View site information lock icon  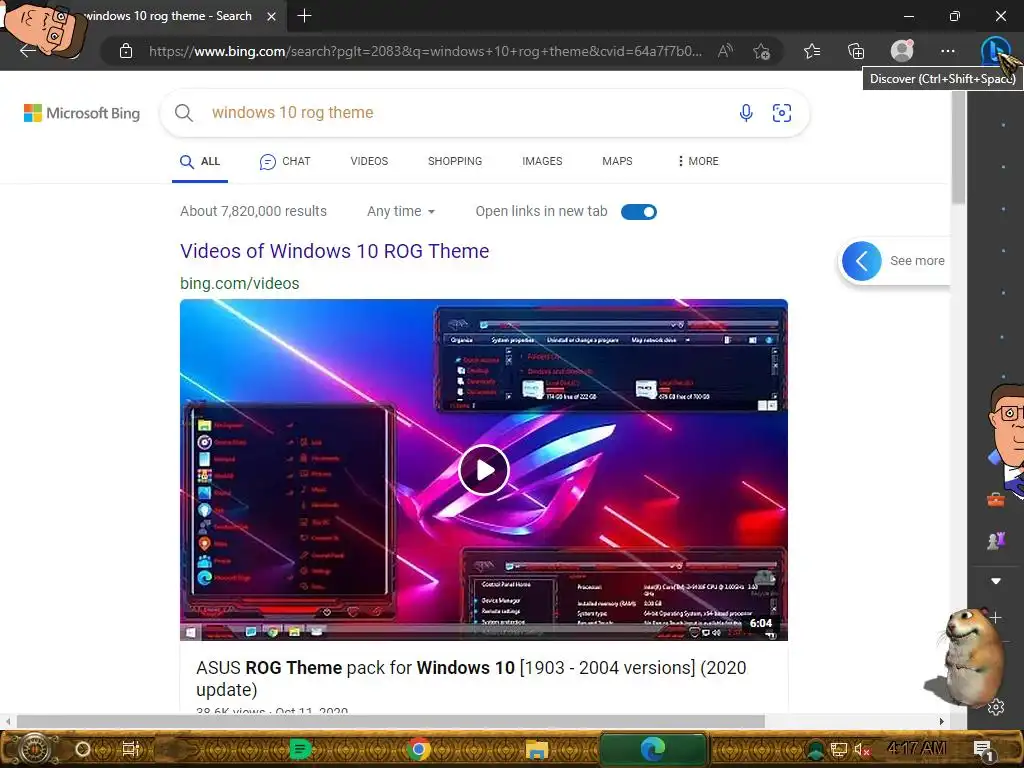(x=126, y=51)
